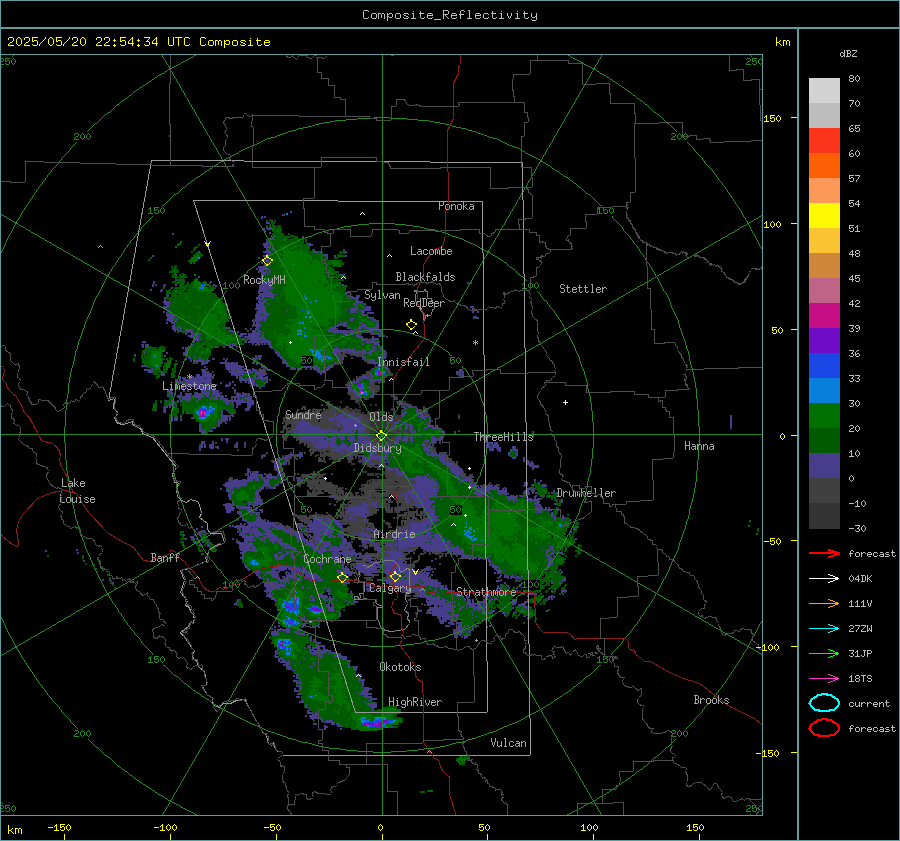Click the storm cell just below Innisfail label
This screenshot has height=841, width=900.
(378, 372)
